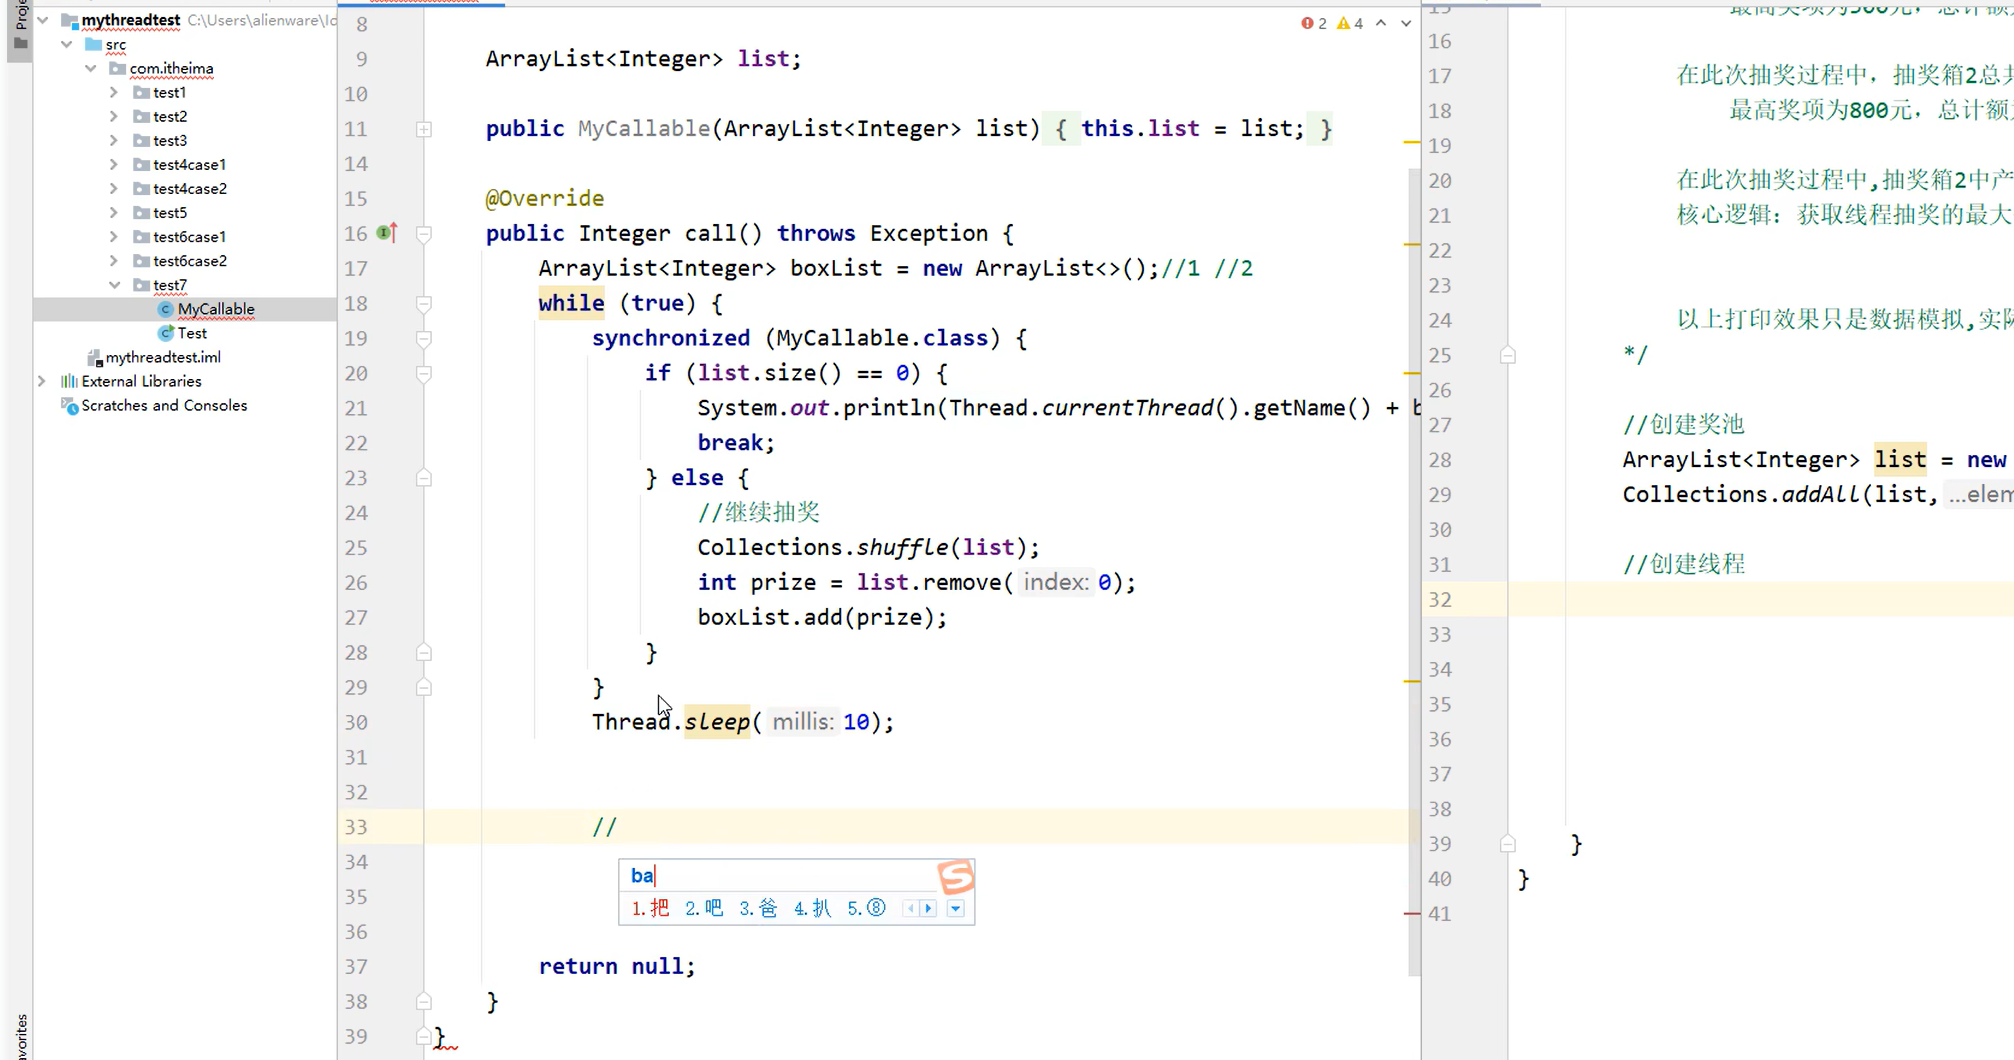The image size is (2014, 1060).
Task: Click the overriding method gutter icon on line 16
Action: (386, 232)
